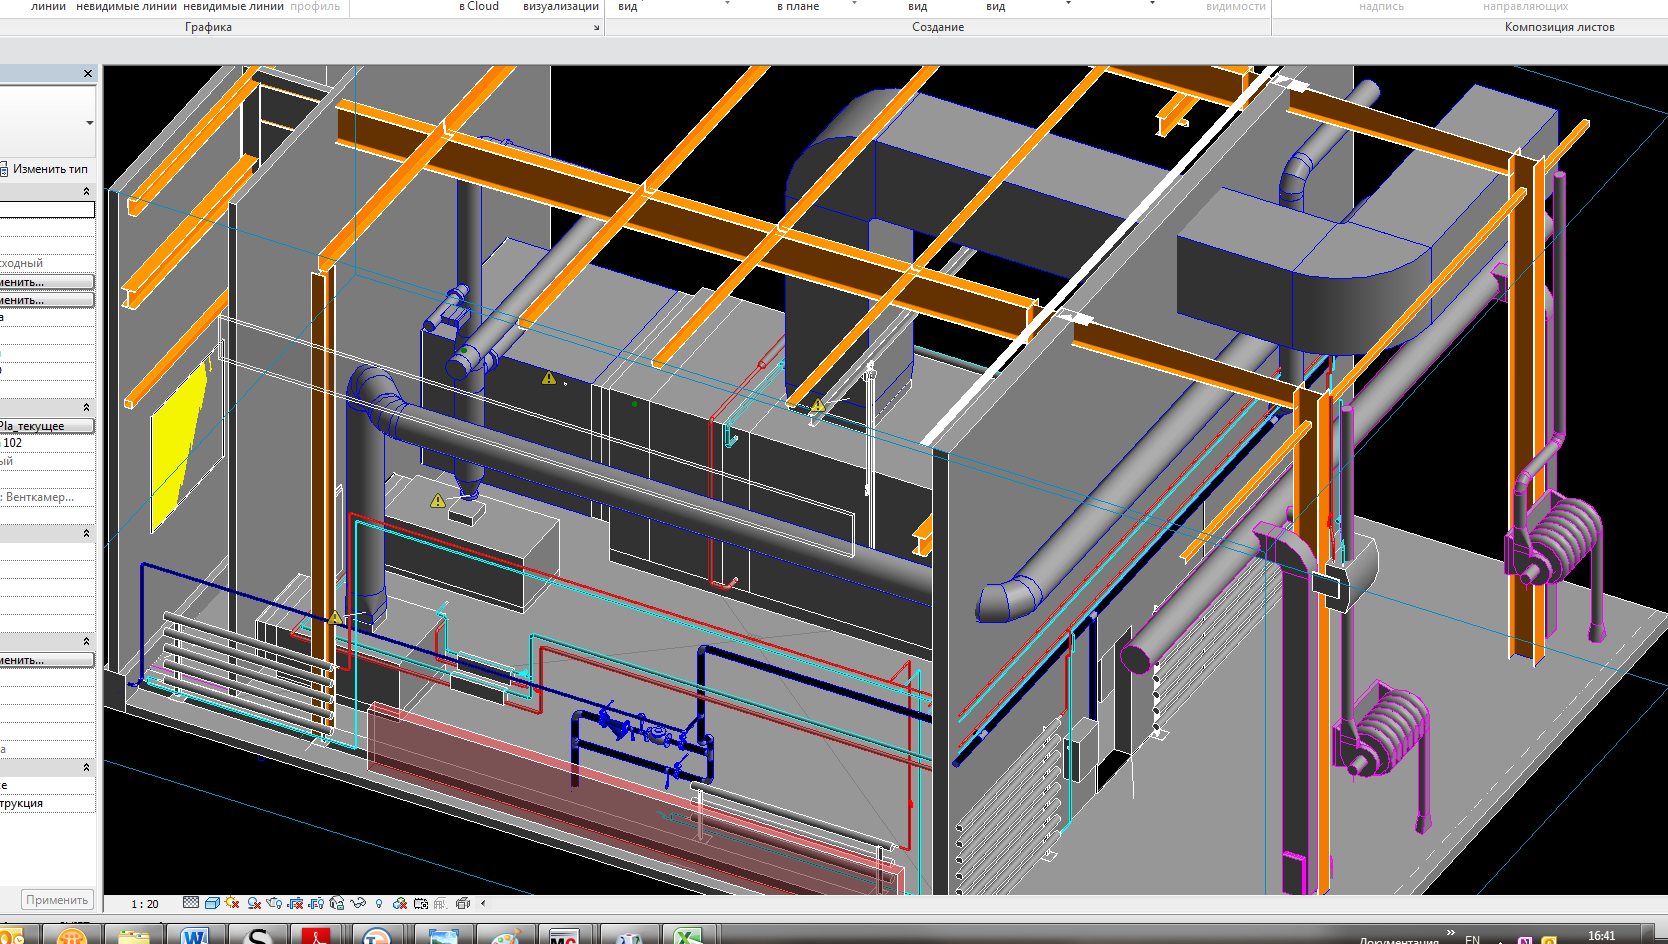
Task: Click Temporary Hide/Isolate glasses icon
Action: coord(358,903)
